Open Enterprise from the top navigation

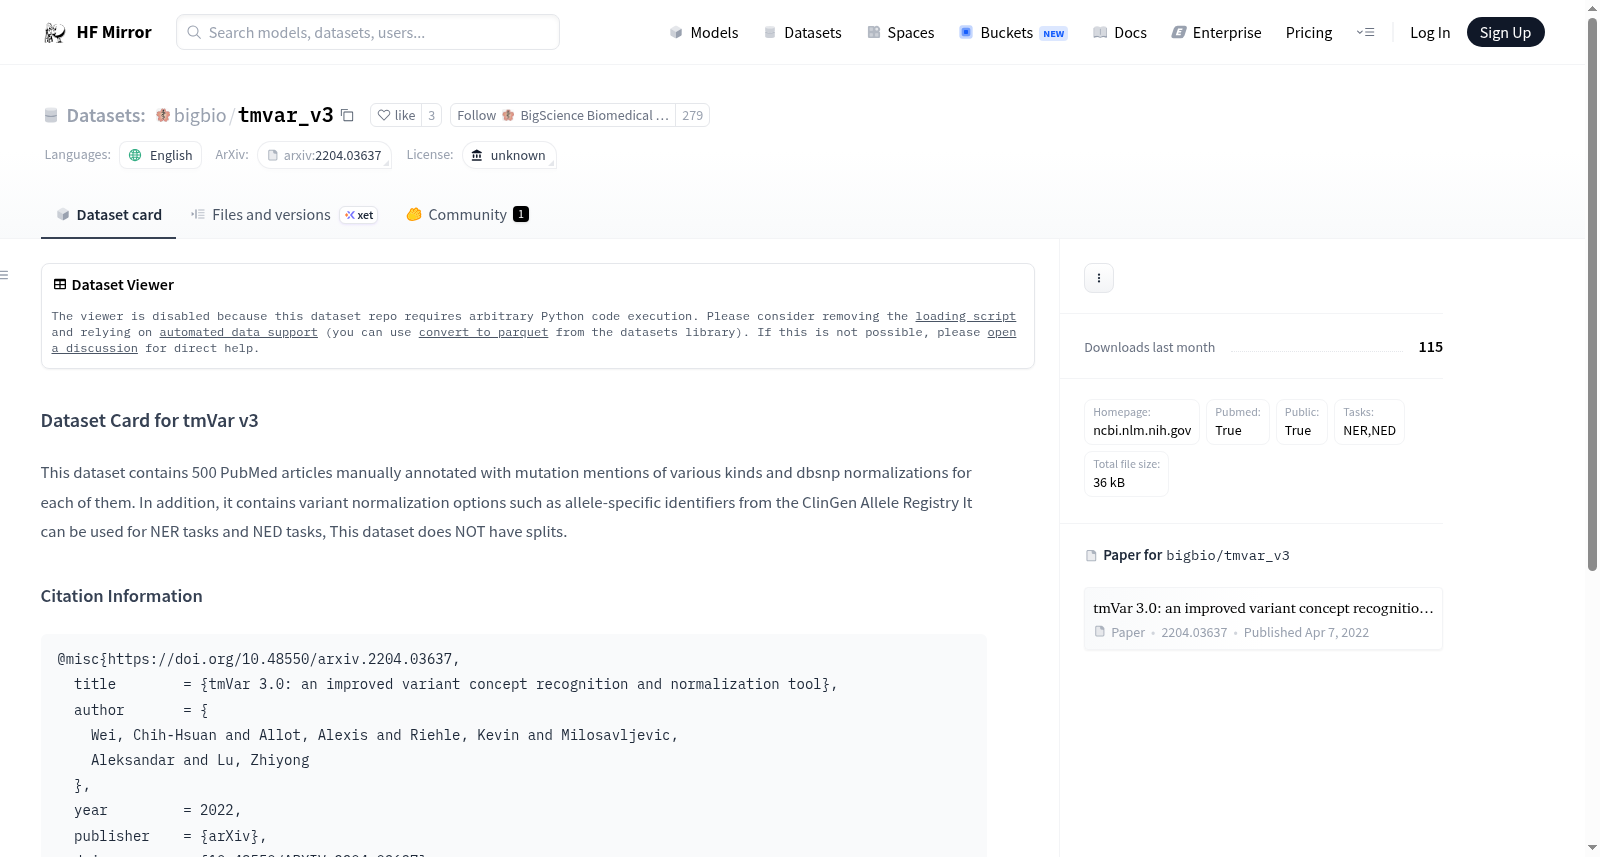pos(1216,33)
